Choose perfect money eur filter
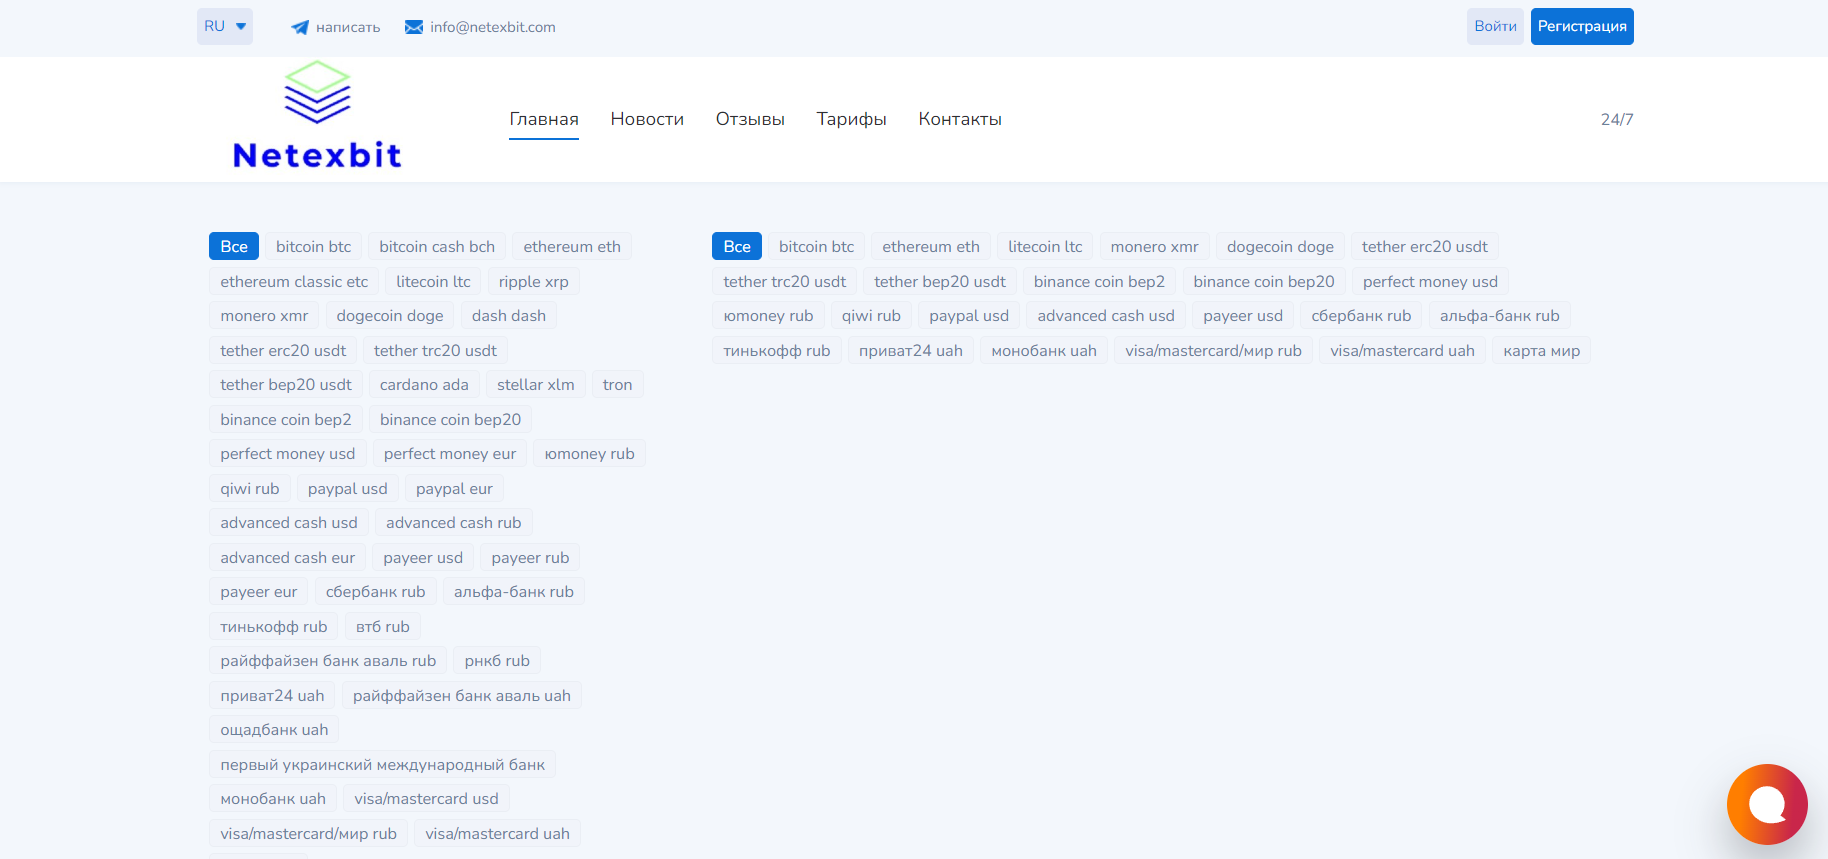Image resolution: width=1828 pixels, height=859 pixels. coord(450,454)
